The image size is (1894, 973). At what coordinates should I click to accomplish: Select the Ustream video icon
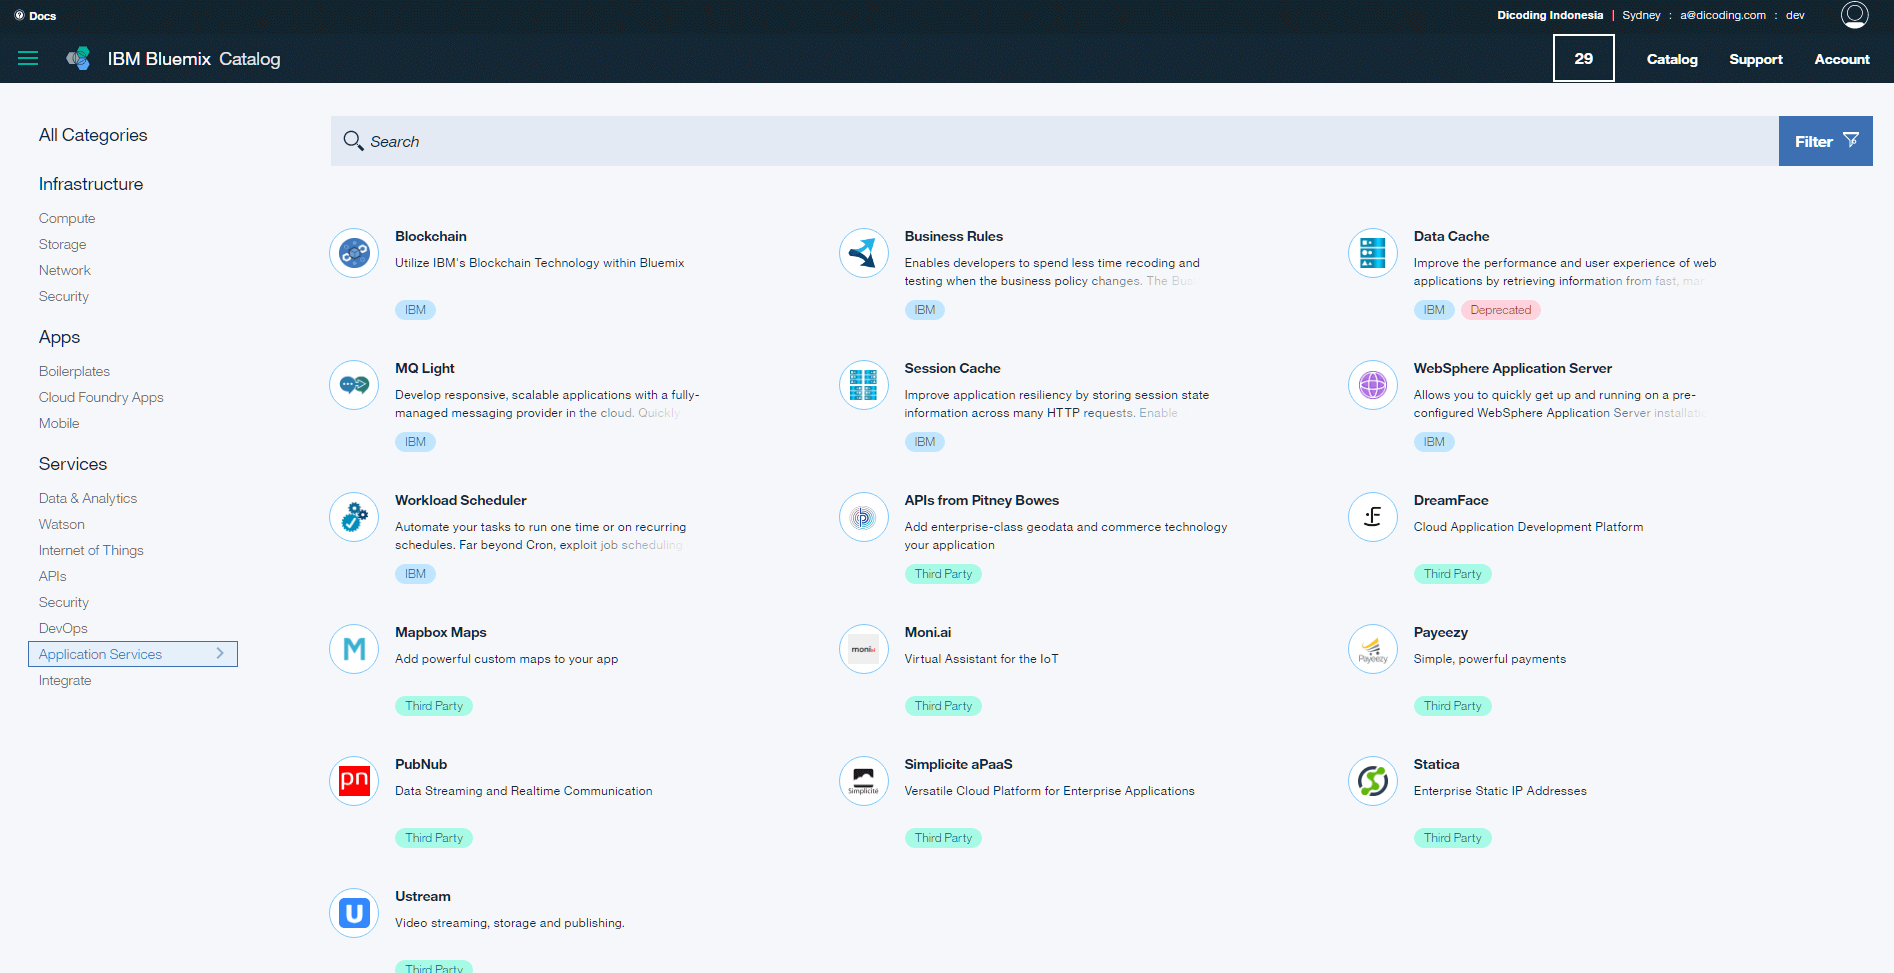pos(353,913)
